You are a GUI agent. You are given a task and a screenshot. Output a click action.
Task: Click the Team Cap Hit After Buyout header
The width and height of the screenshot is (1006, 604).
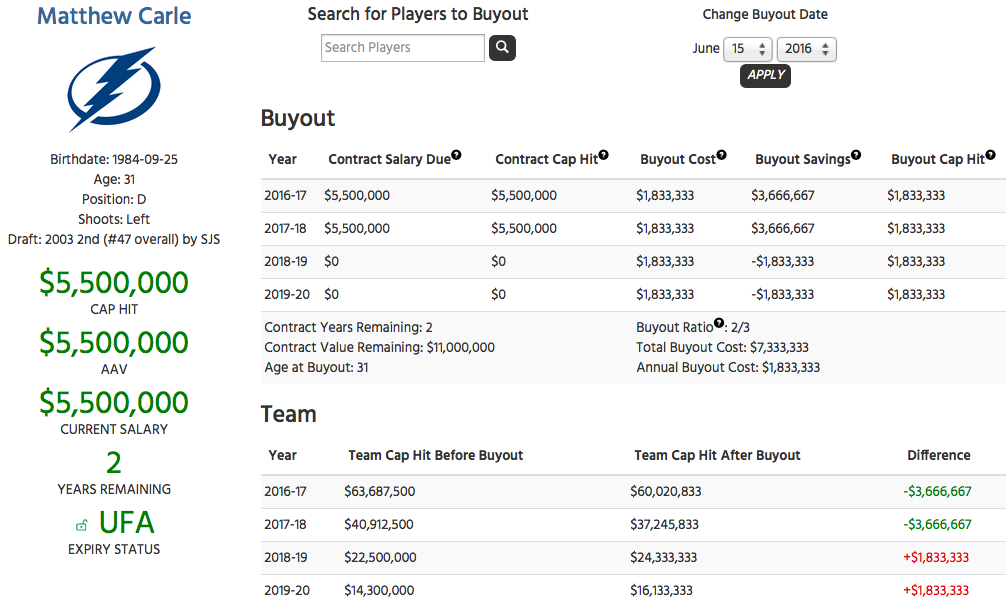(x=717, y=456)
